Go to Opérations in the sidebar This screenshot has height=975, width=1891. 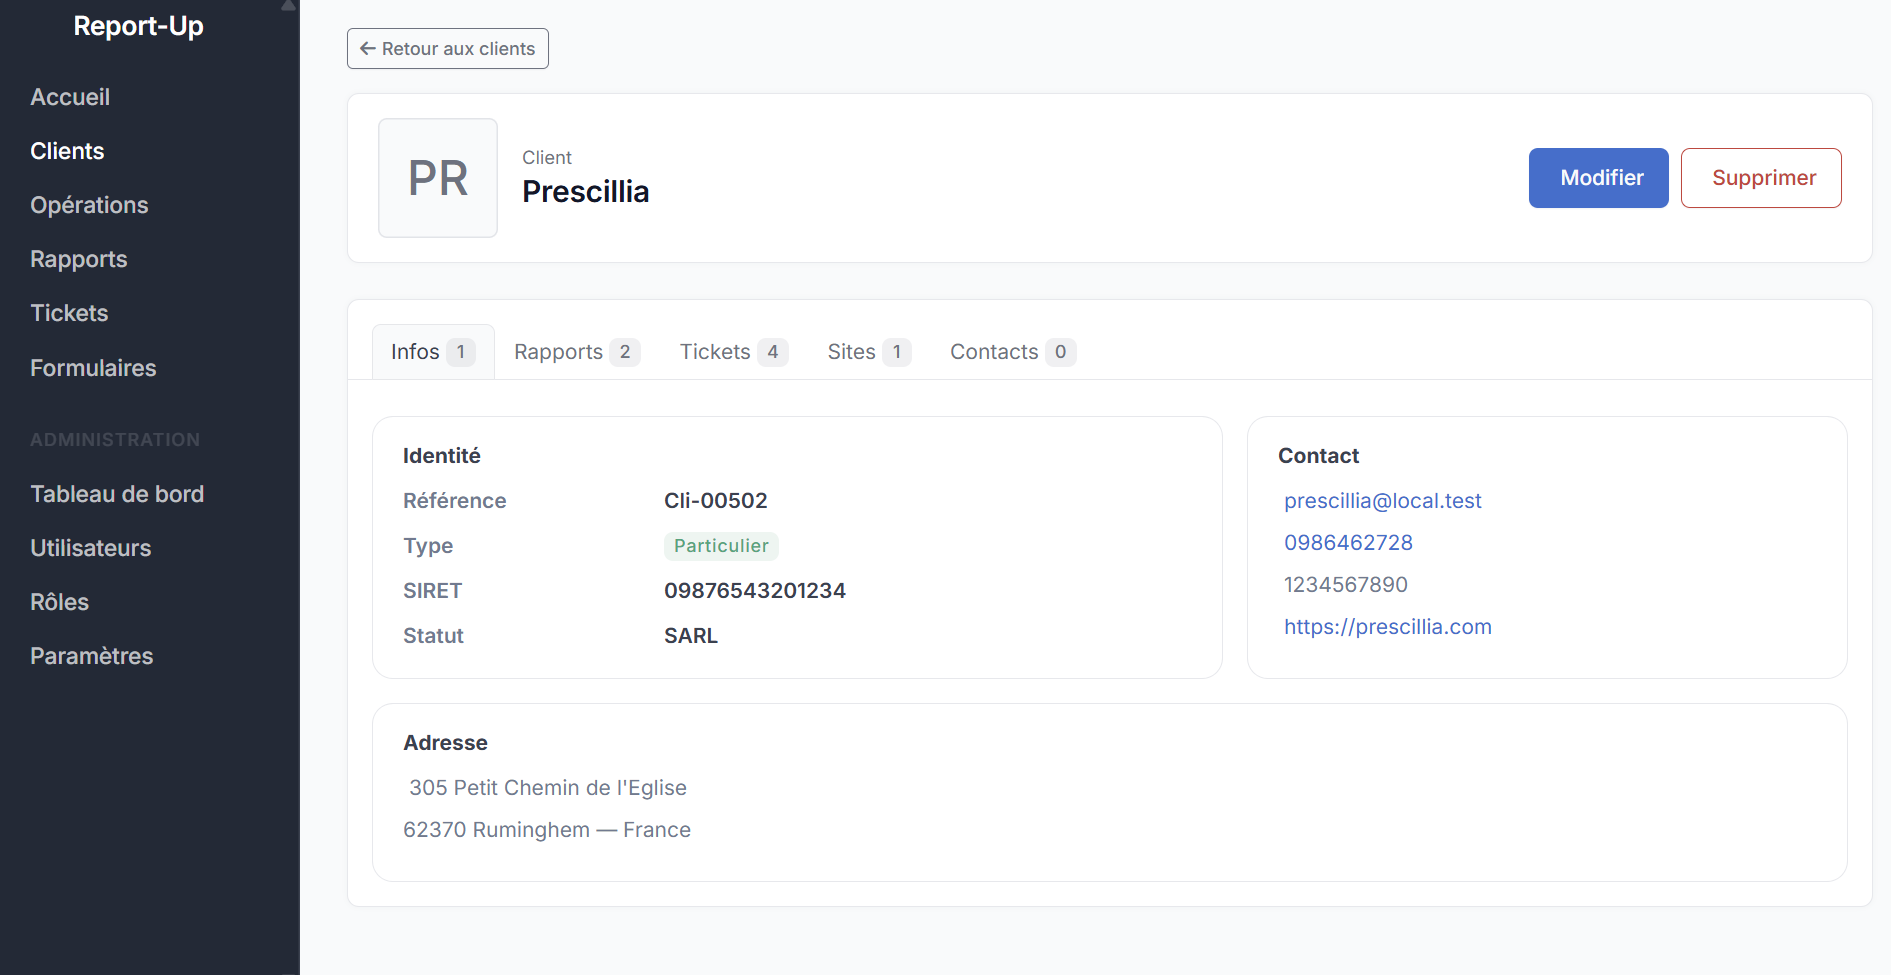(89, 205)
